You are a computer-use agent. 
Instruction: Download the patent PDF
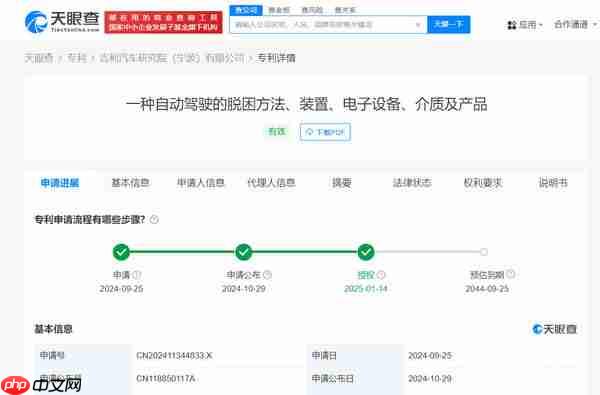click(x=325, y=132)
